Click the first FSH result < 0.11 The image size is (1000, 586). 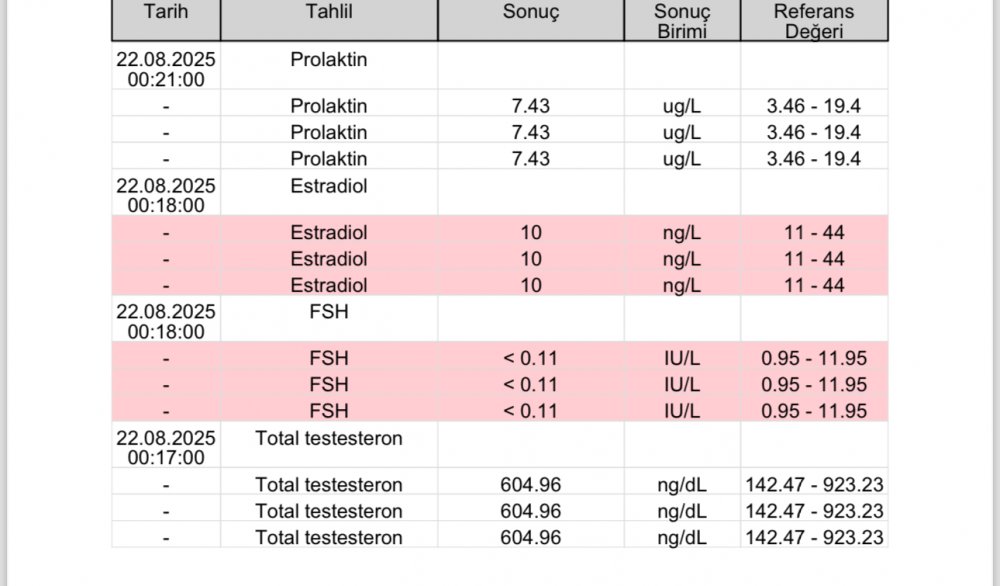pos(531,358)
